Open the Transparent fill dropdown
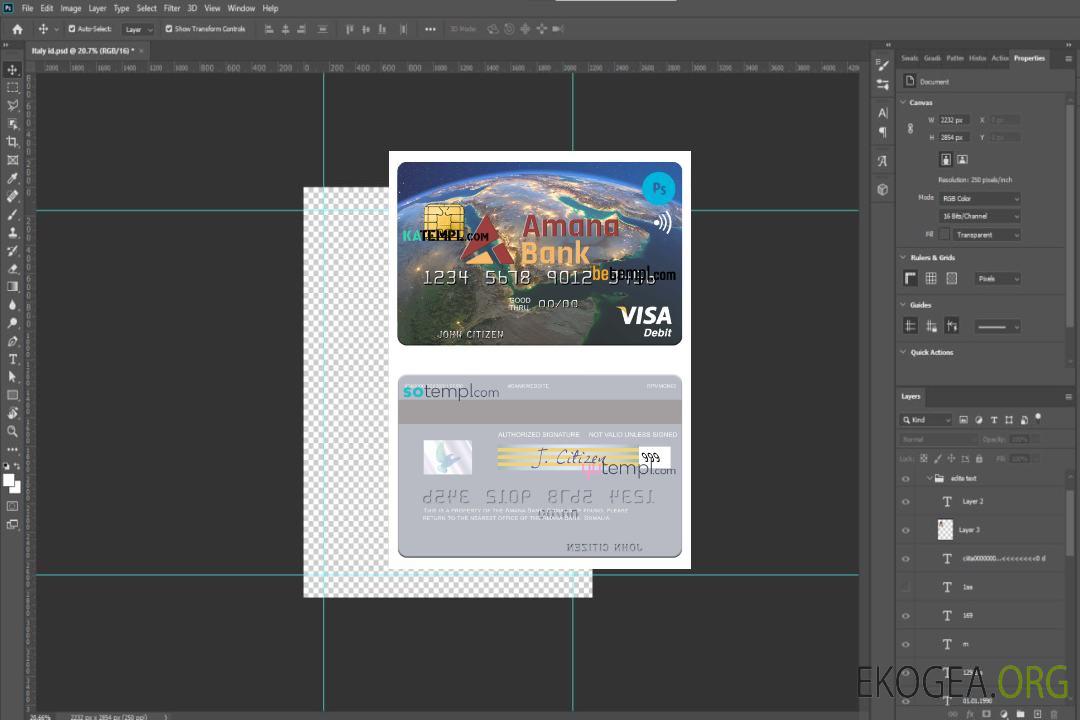Screen dimensions: 1080x720 tap(986, 235)
